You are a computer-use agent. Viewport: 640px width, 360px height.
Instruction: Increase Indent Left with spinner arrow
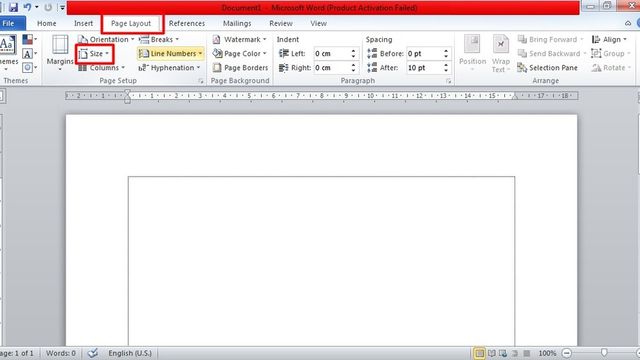(x=353, y=51)
